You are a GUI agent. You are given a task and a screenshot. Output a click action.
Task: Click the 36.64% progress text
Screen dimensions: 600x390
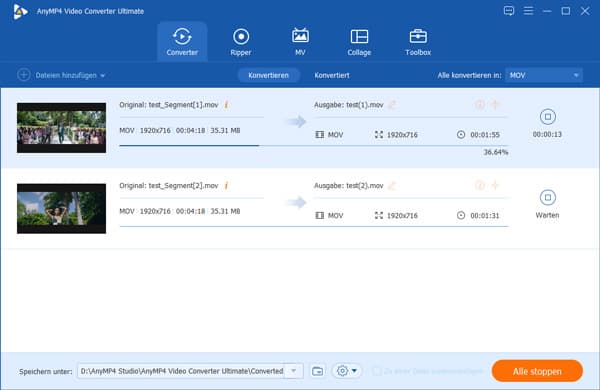coord(496,152)
